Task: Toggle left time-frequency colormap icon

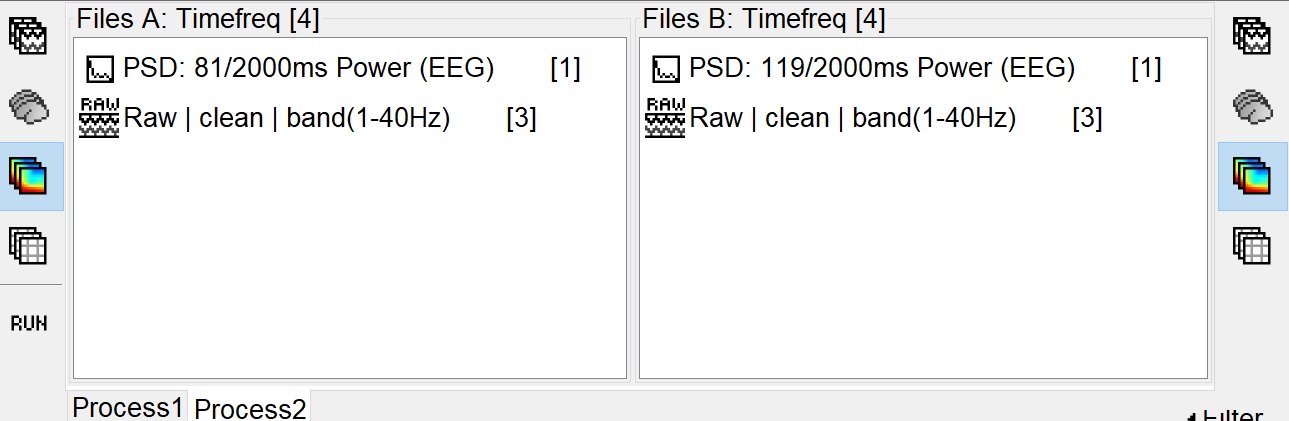Action: click(29, 176)
